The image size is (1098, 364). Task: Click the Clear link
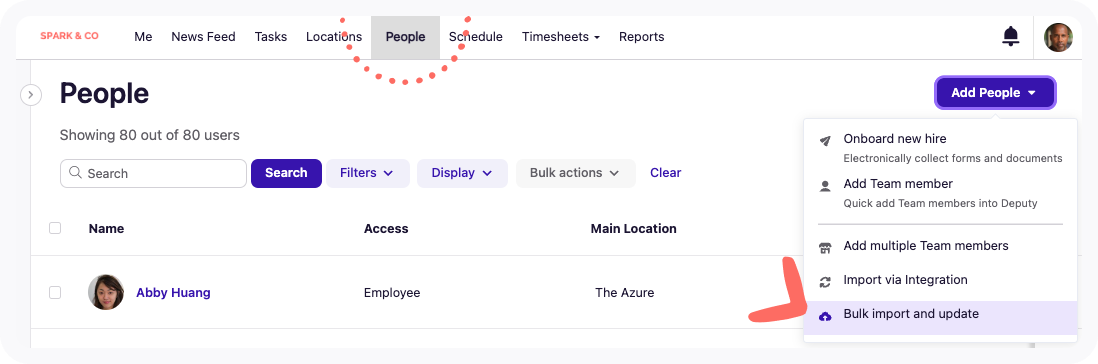pos(665,173)
